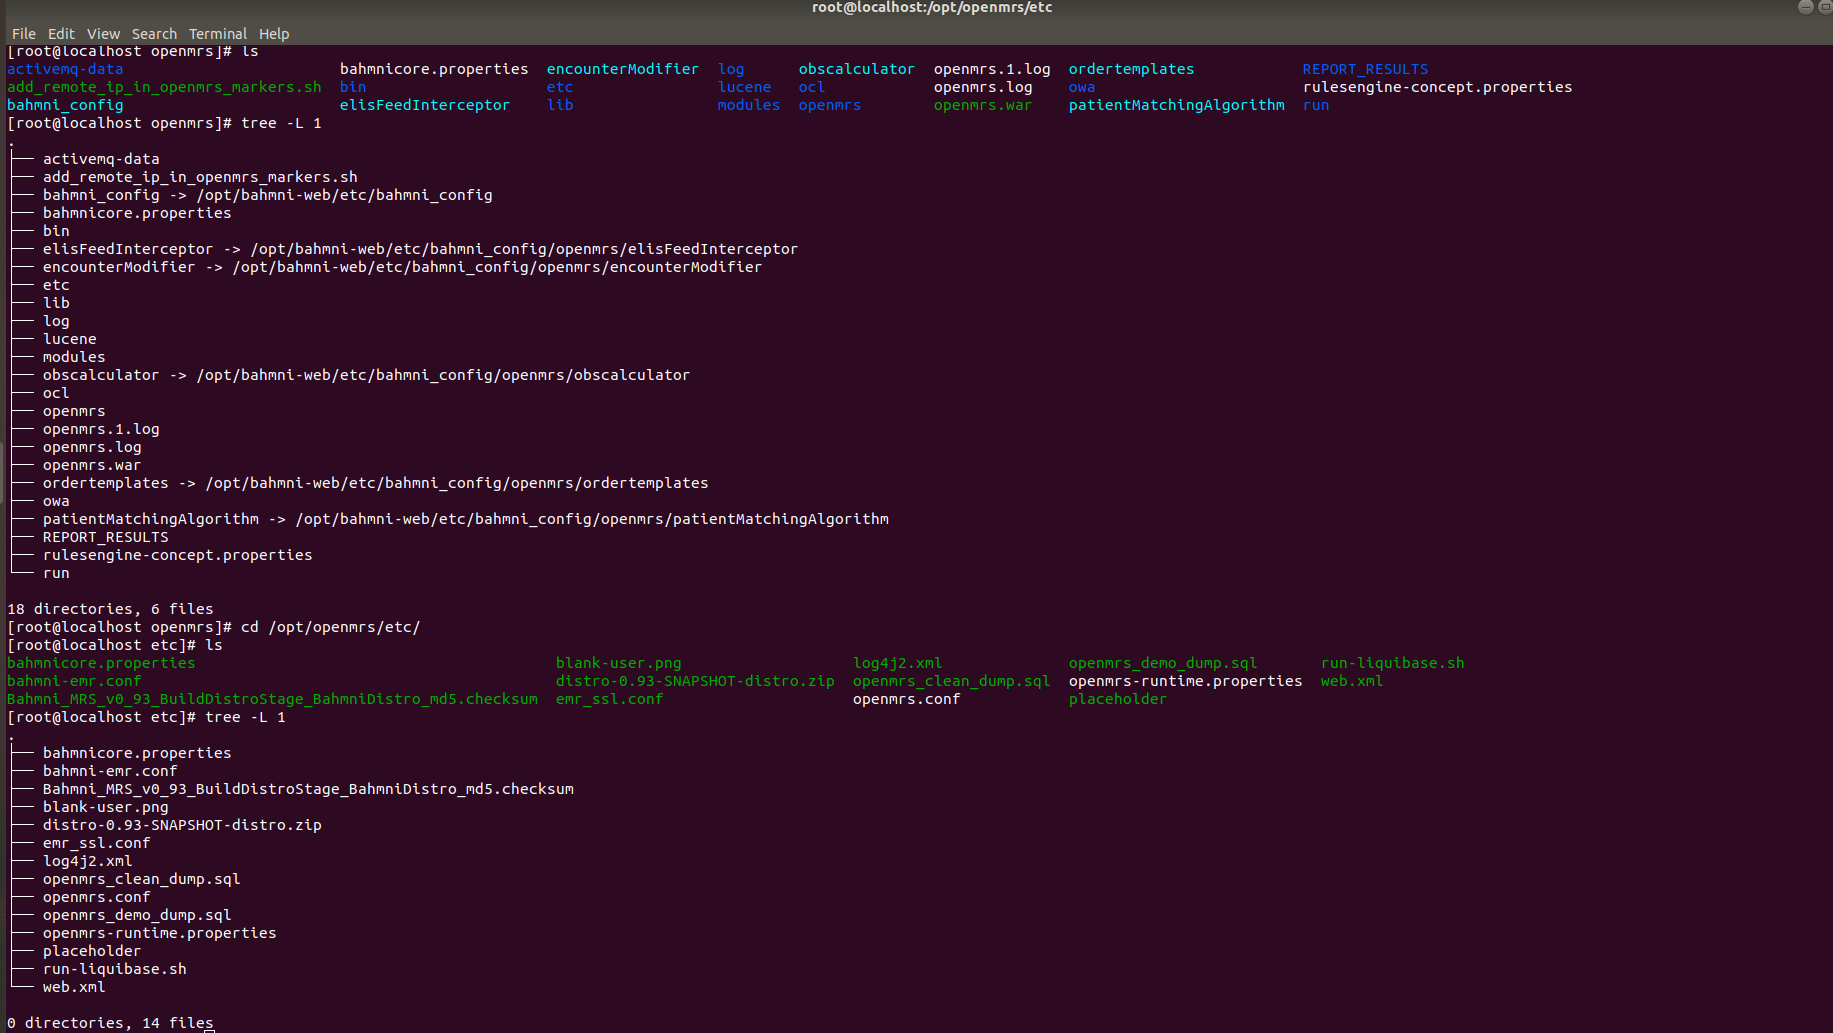Image resolution: width=1833 pixels, height=1033 pixels.
Task: Click web.xml in the etc ls output
Action: [x=1351, y=681]
